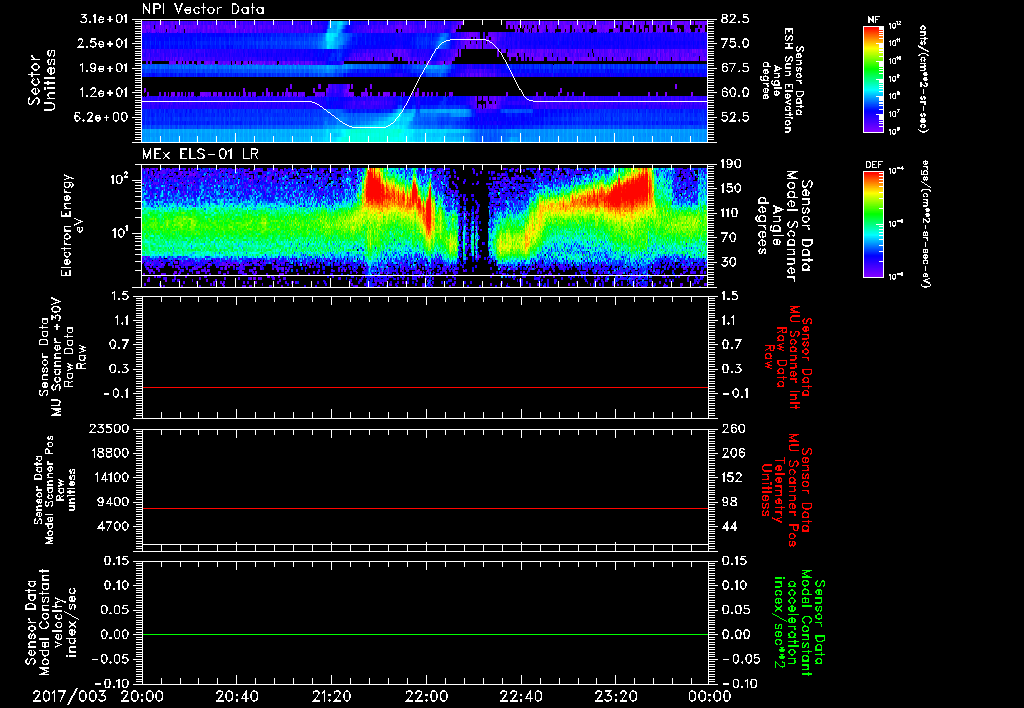Click the 23500 scanner position tick label
This screenshot has width=1024, height=708.
click(110, 428)
